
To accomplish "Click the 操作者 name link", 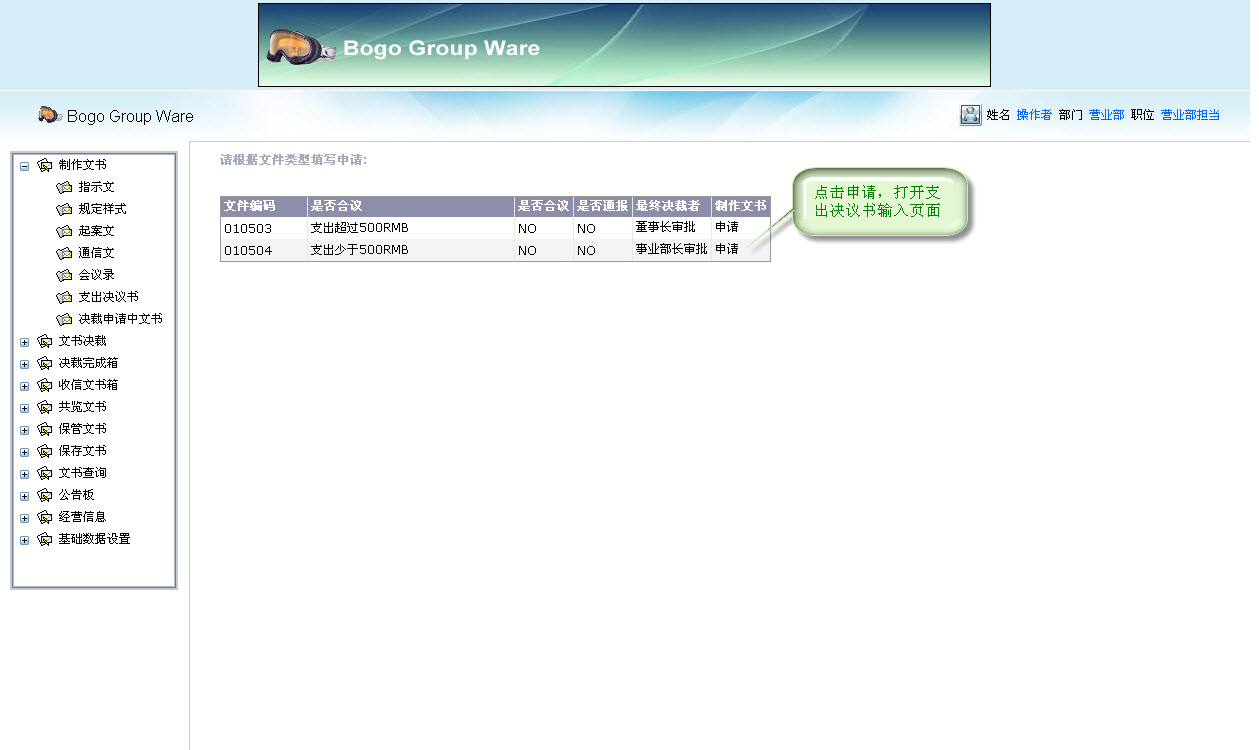I will [1034, 115].
